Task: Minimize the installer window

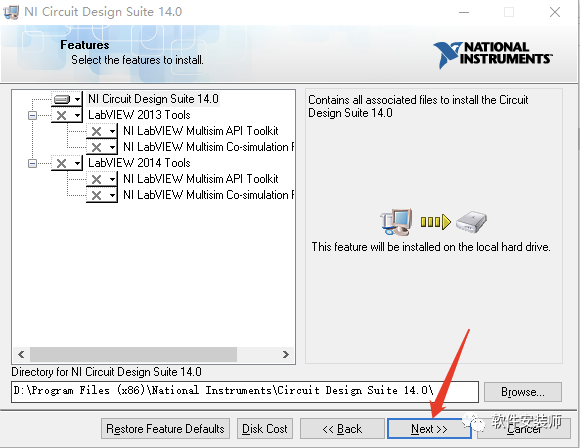Action: 464,12
